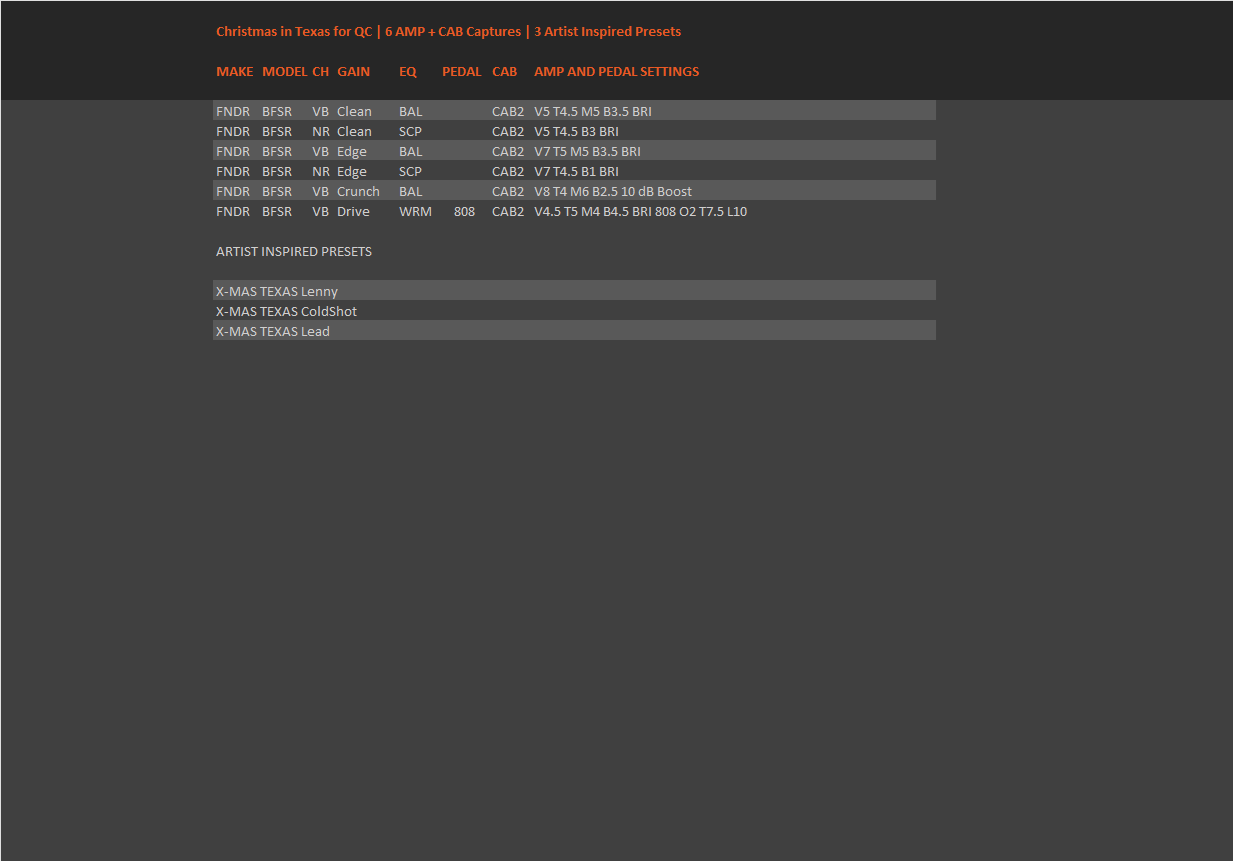
Task: Click 'CAB2' in the Drive row
Action: click(508, 212)
